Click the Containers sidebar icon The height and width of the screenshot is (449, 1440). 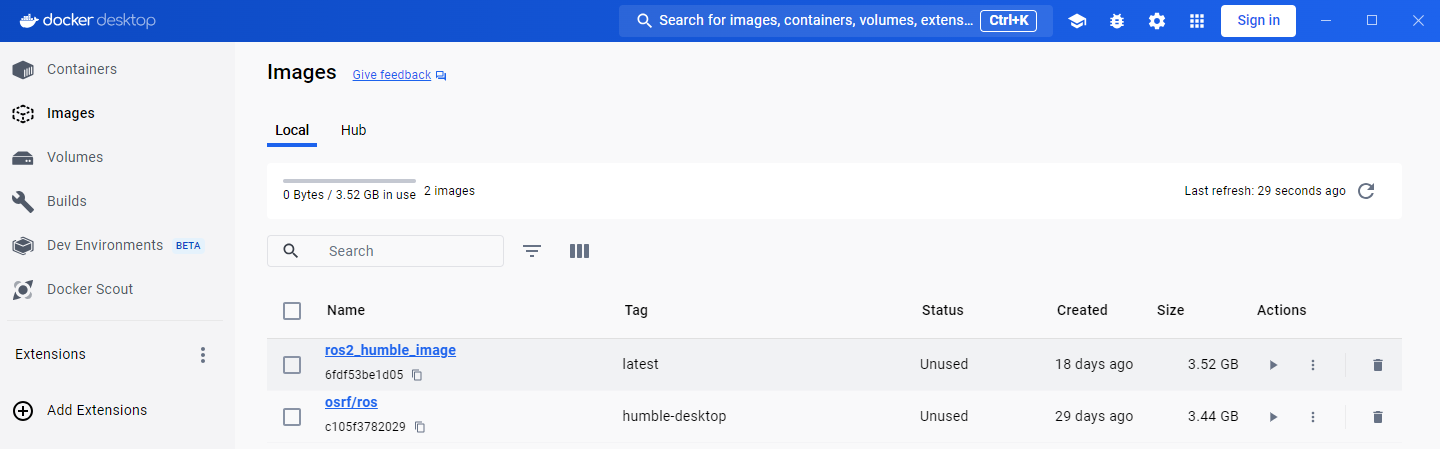point(23,69)
